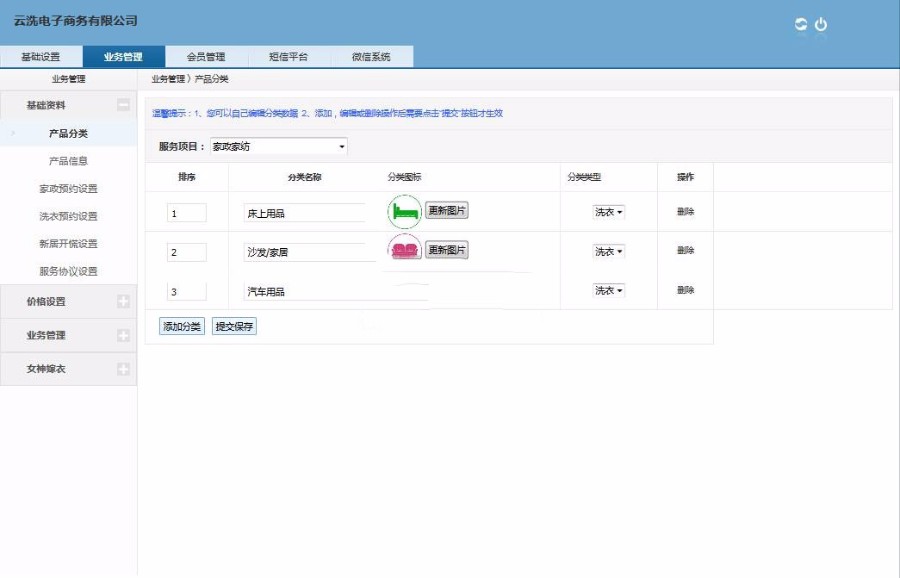Click the 业务管理〉产品分类 breadcrumb
Screen dimensions: 900x578
pos(190,79)
